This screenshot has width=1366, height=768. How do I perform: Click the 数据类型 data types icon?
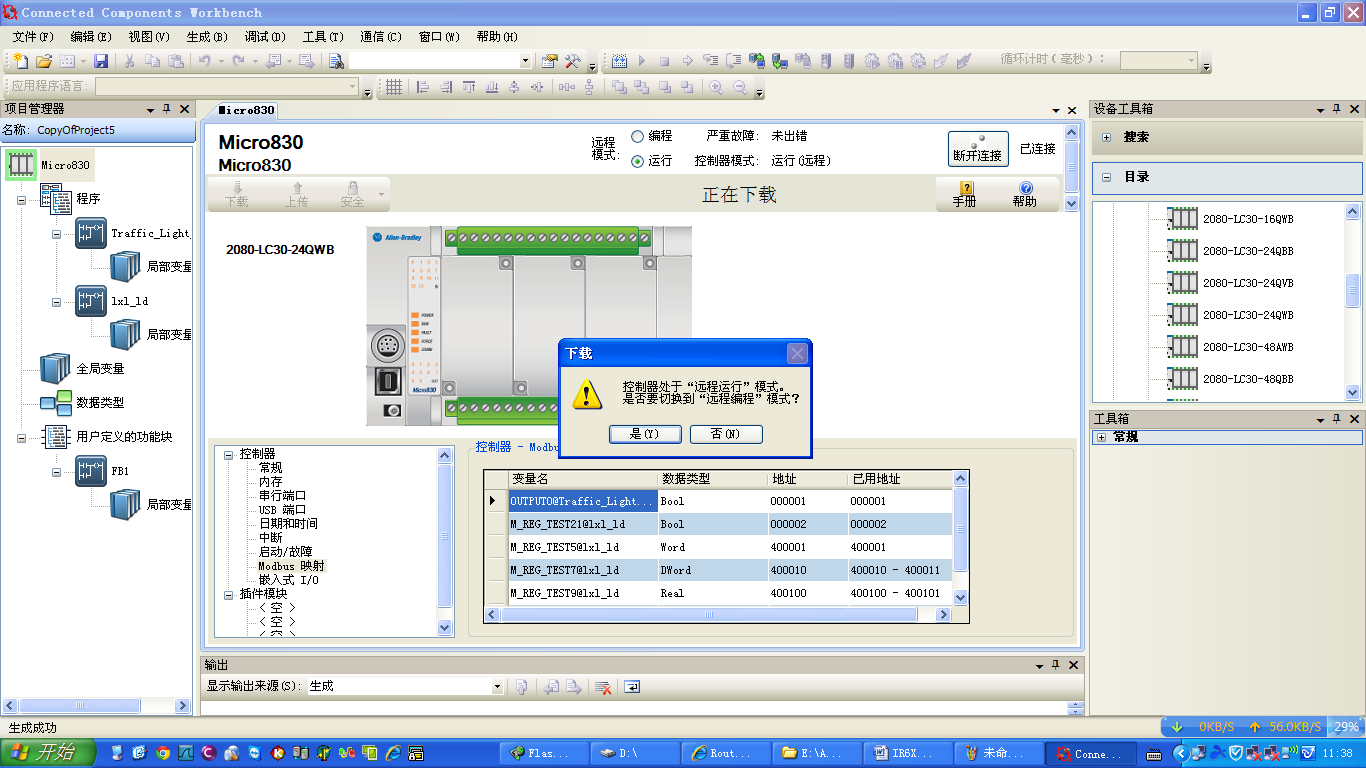[55, 403]
